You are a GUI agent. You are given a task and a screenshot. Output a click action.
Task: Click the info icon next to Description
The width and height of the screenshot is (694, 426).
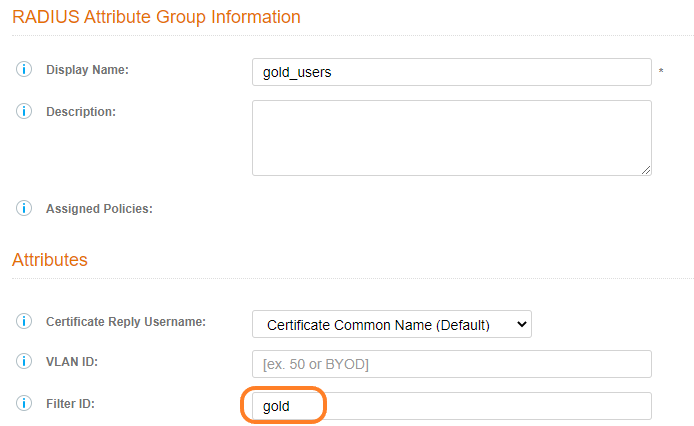coord(24,111)
